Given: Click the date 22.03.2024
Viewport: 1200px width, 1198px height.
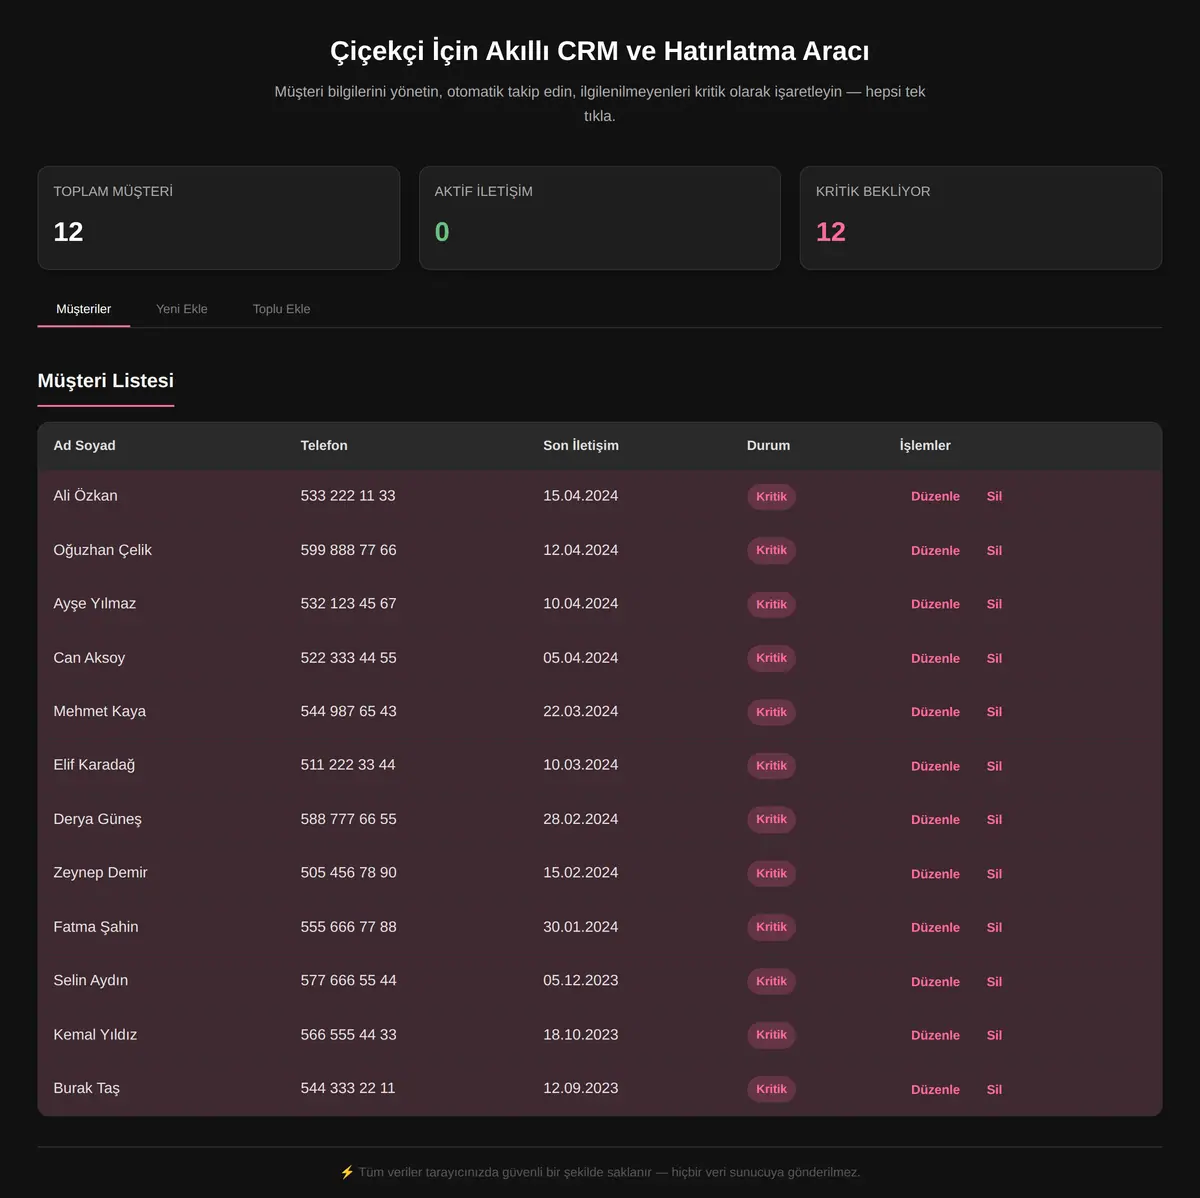Looking at the screenshot, I should pyautogui.click(x=581, y=712).
